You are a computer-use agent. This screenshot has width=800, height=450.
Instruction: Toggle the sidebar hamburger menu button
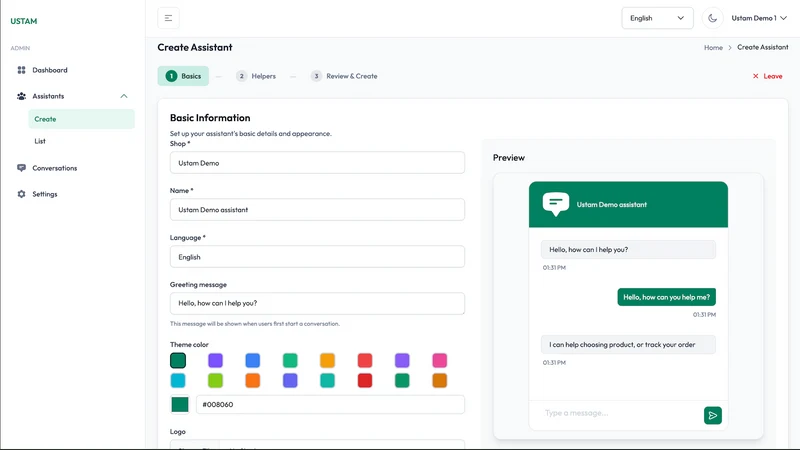point(168,18)
